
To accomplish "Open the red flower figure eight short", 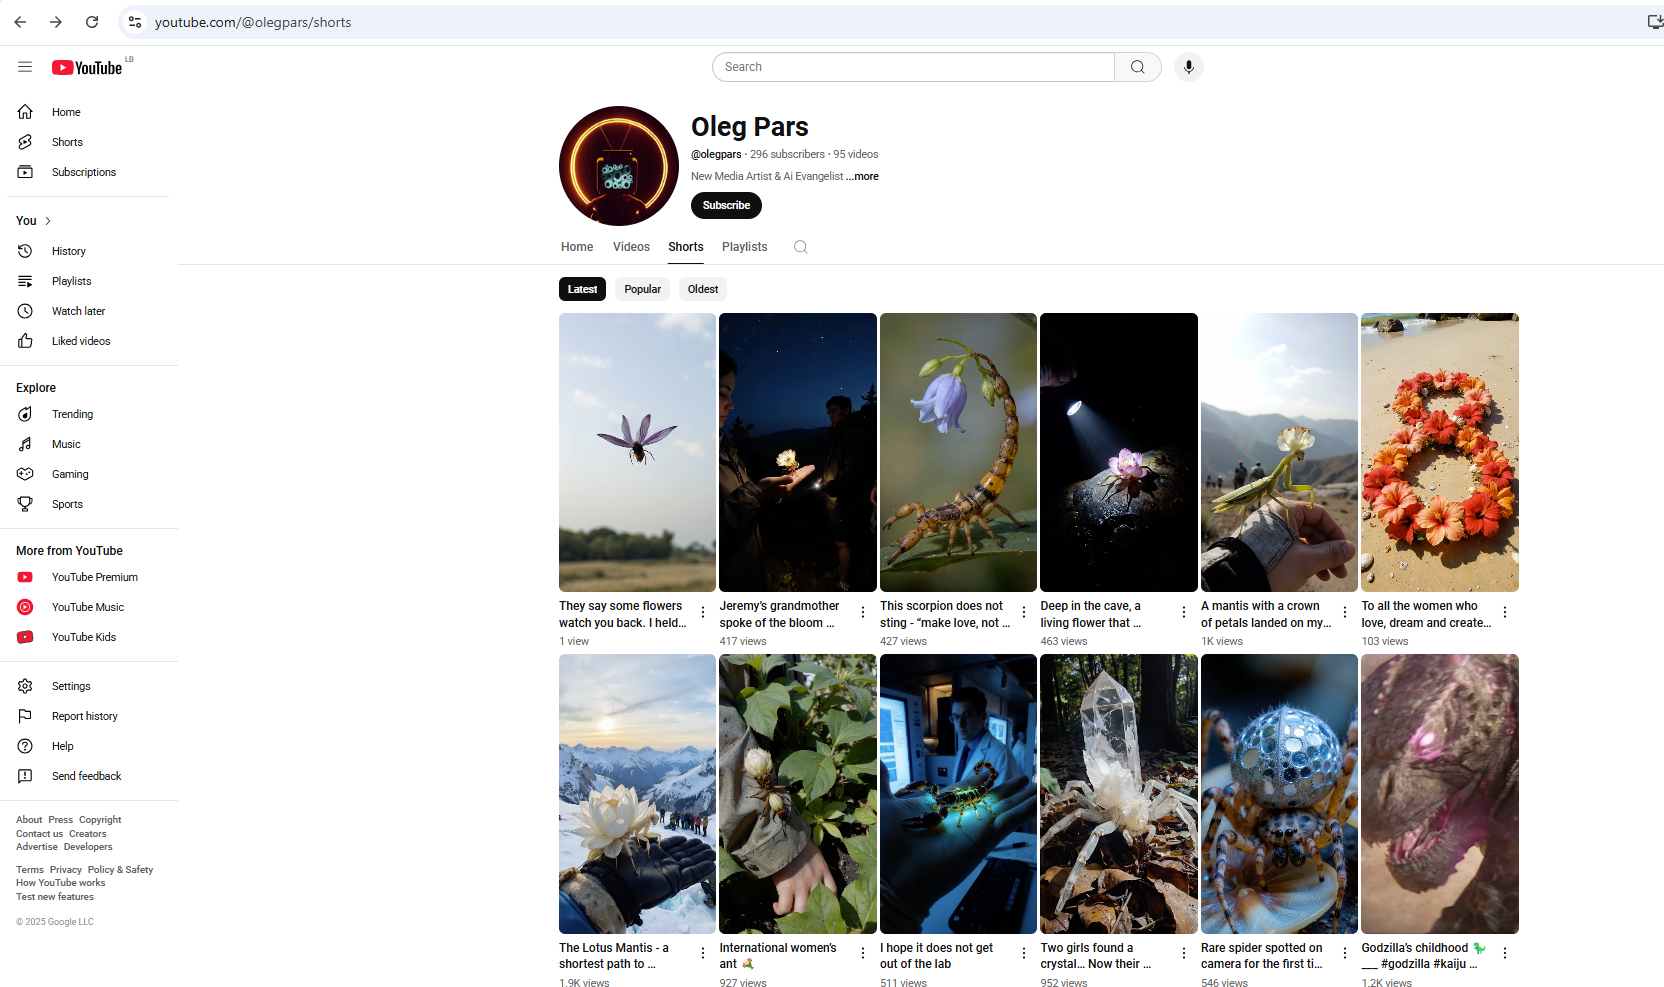I will (1439, 452).
